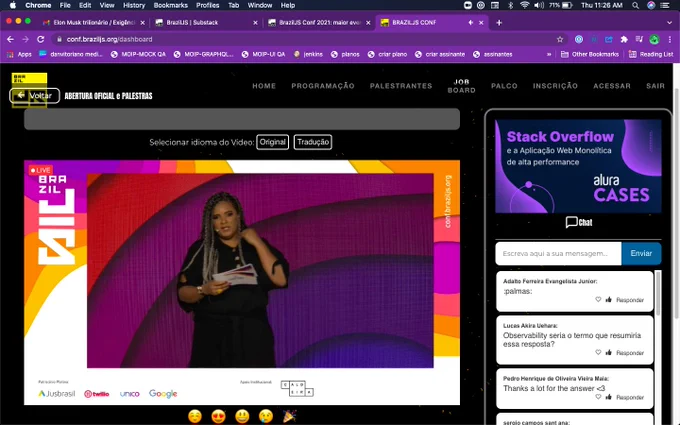Open the PALESTRANTES nav link
Image resolution: width=680 pixels, height=425 pixels.
[x=401, y=86]
